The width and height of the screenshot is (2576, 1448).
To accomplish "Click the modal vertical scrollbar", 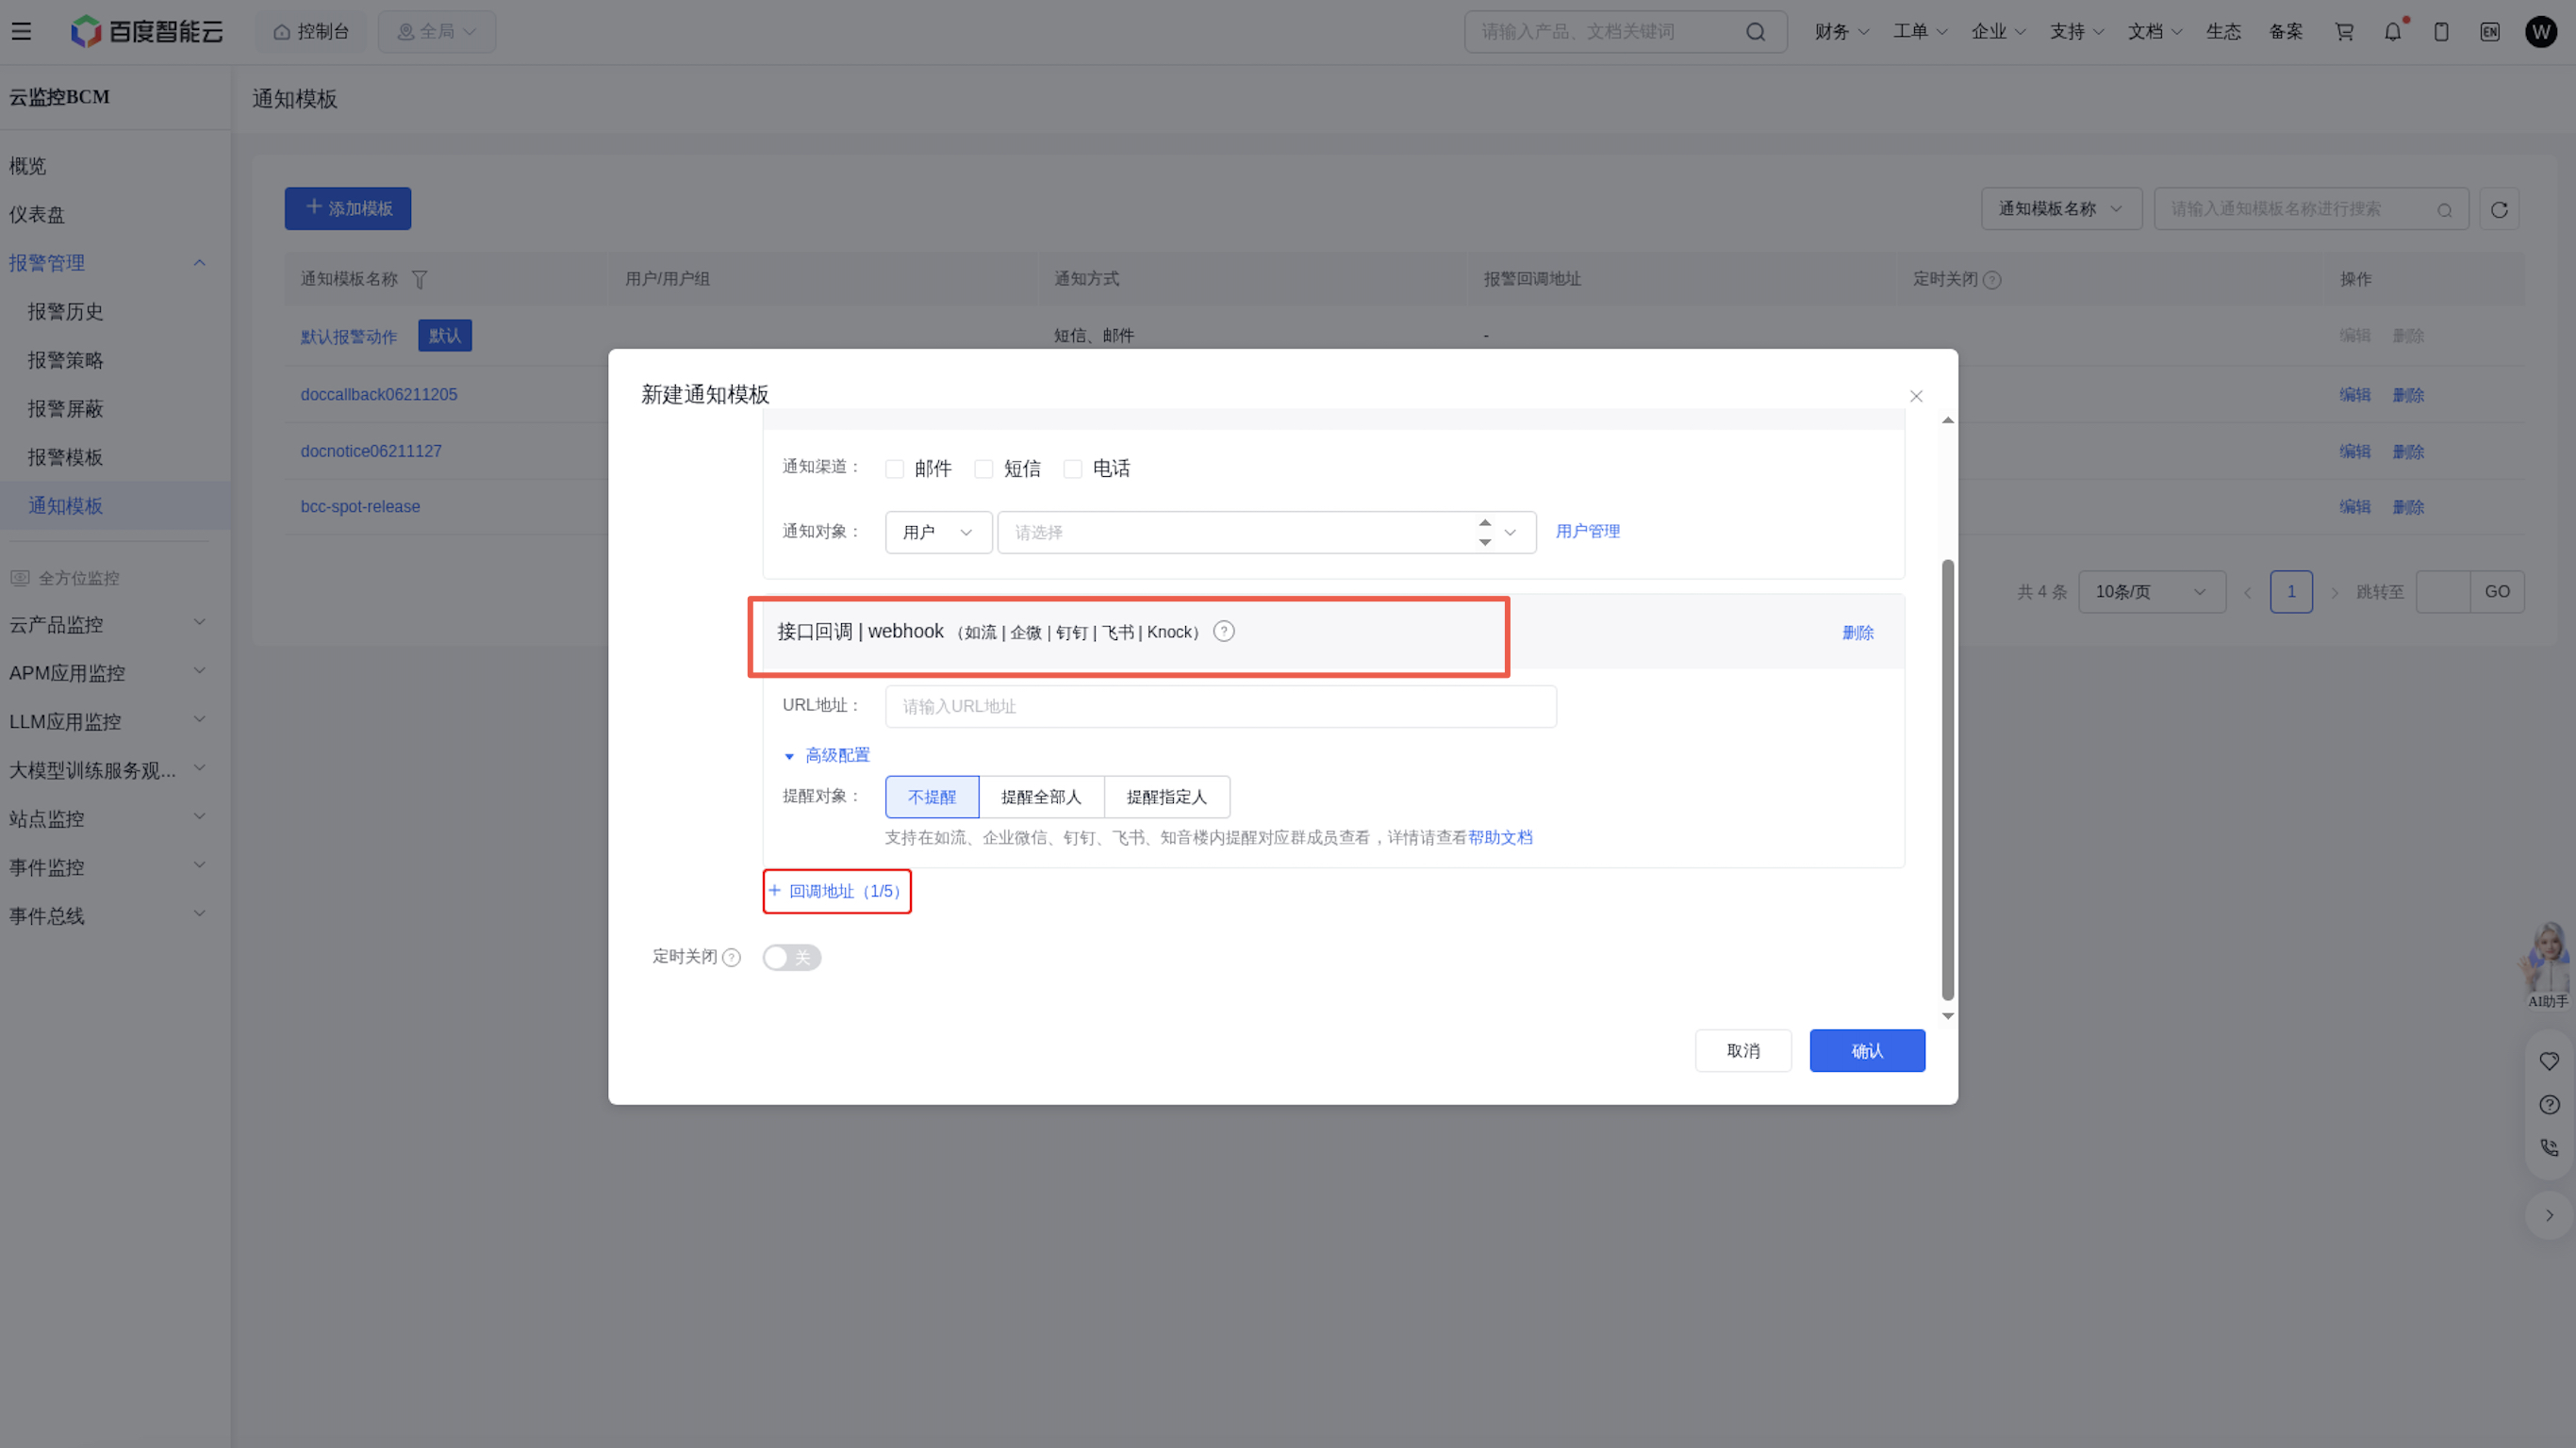I will [x=1948, y=780].
